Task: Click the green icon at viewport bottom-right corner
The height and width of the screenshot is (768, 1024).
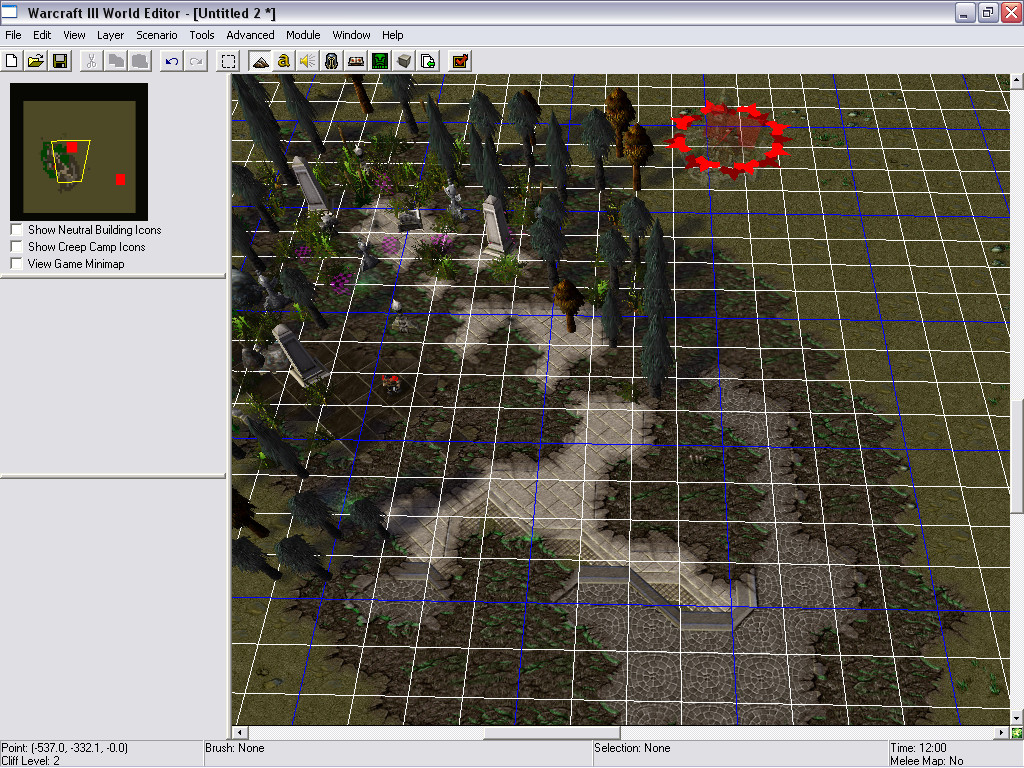Action: tap(1017, 733)
